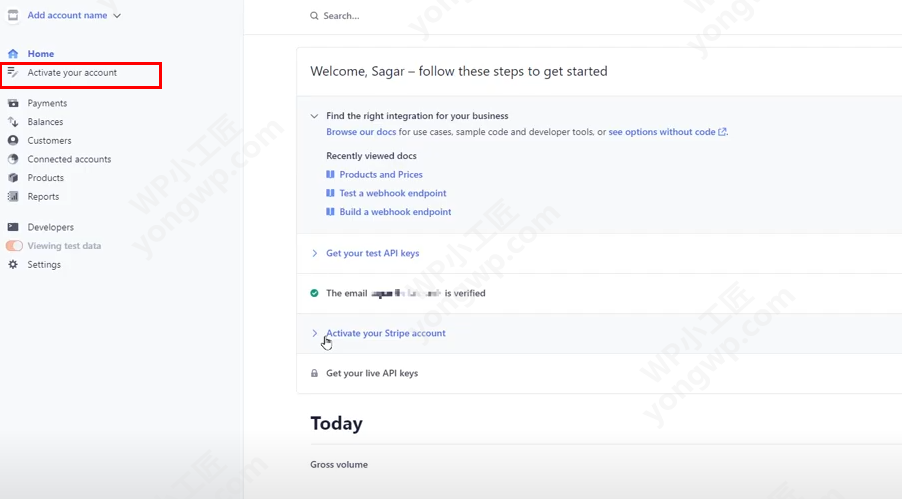Click the Connected accounts globe icon

[13, 159]
